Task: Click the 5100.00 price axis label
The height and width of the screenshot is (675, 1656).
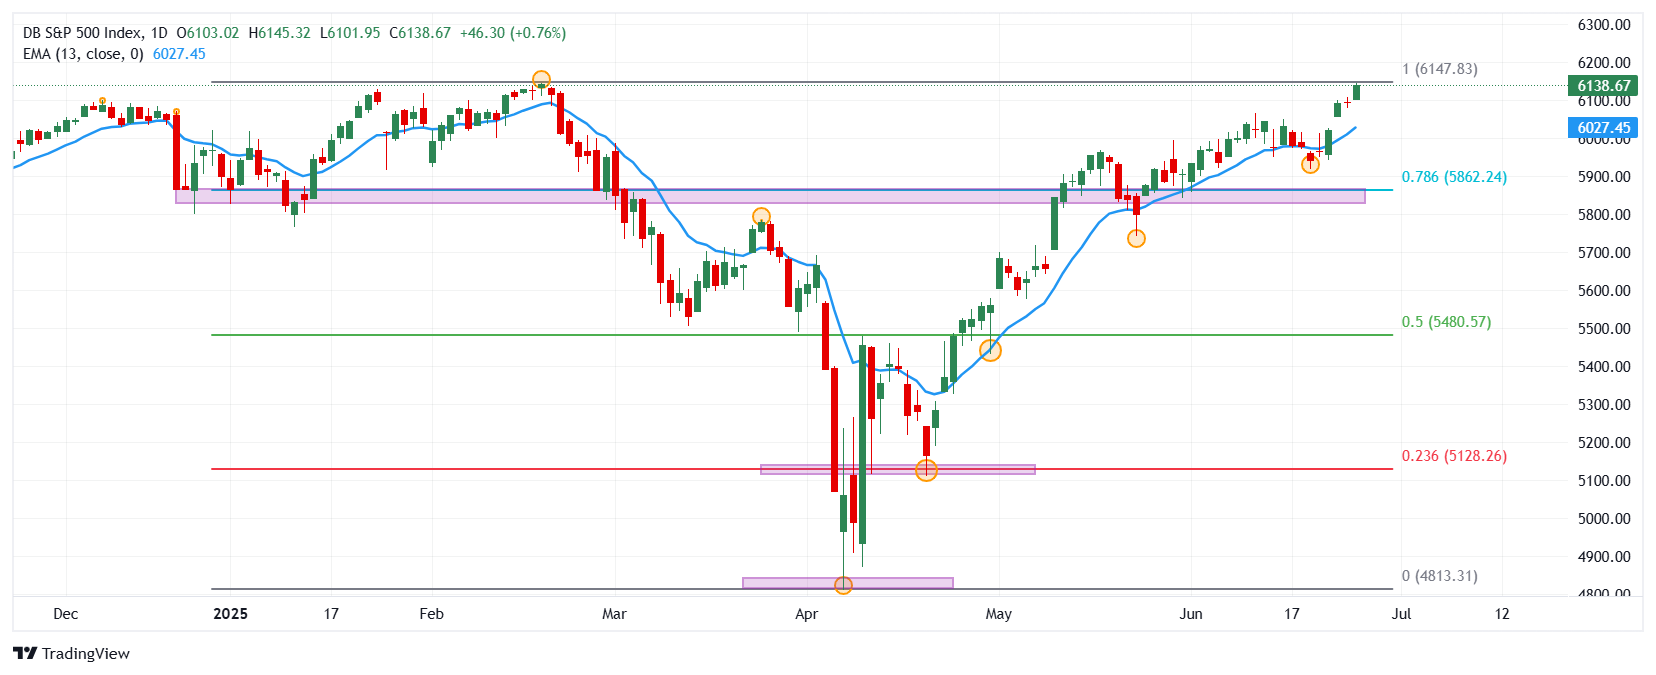Action: [x=1604, y=481]
